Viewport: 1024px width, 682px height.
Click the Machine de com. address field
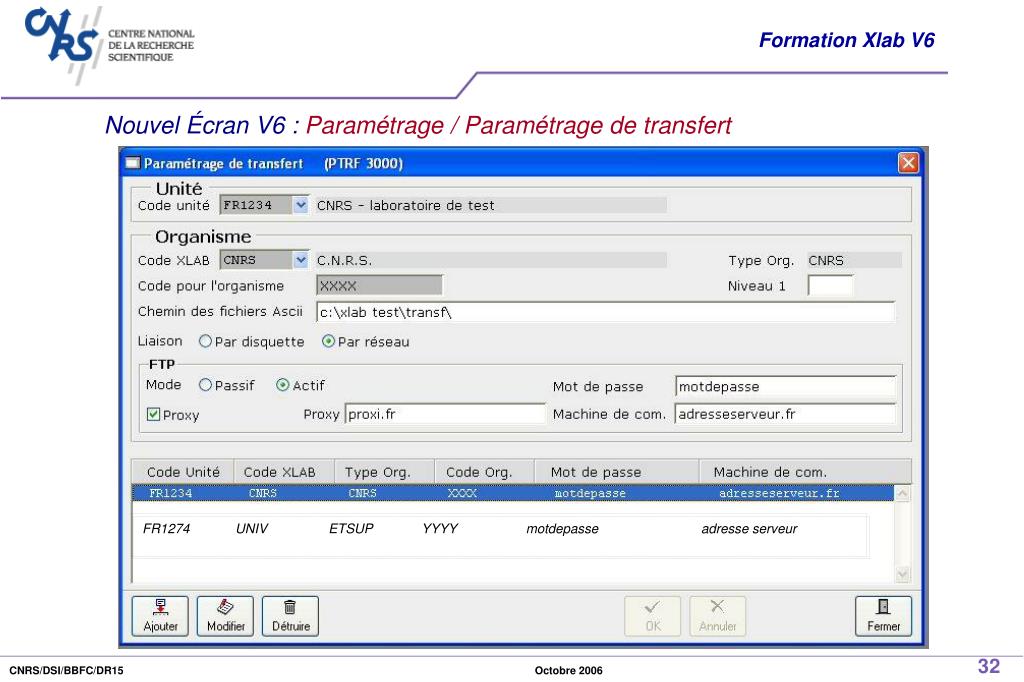coord(785,414)
